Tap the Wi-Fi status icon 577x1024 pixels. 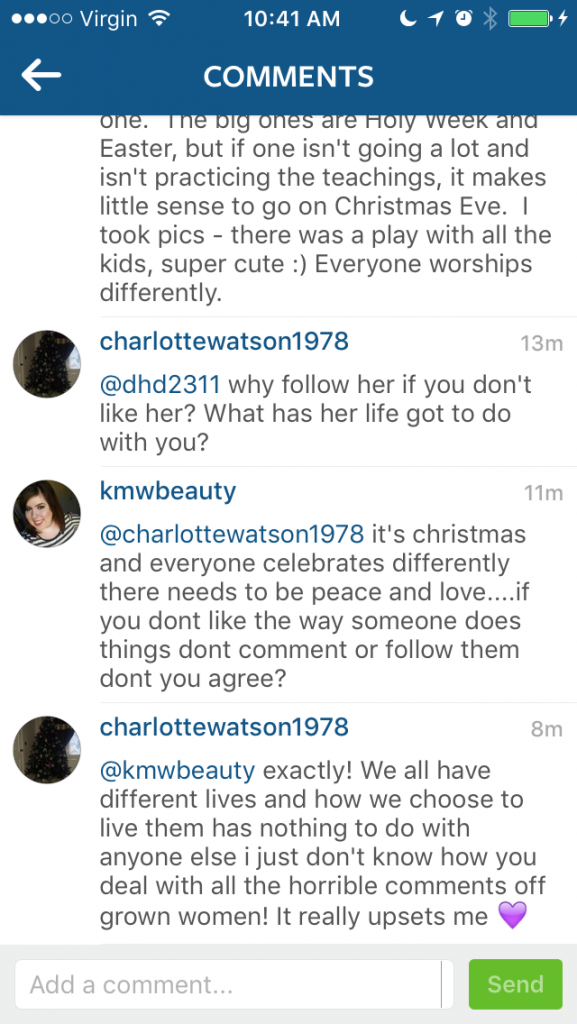[159, 18]
